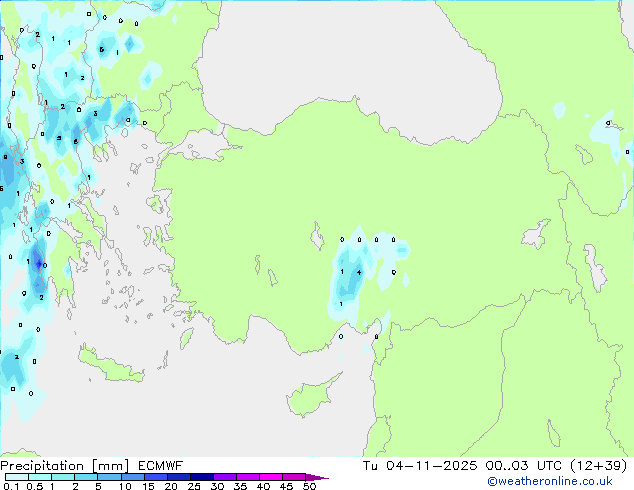The height and width of the screenshot is (490, 634).
Task: Click the 'Tu 04-11-2025' forecast date text
Action: click(420, 466)
